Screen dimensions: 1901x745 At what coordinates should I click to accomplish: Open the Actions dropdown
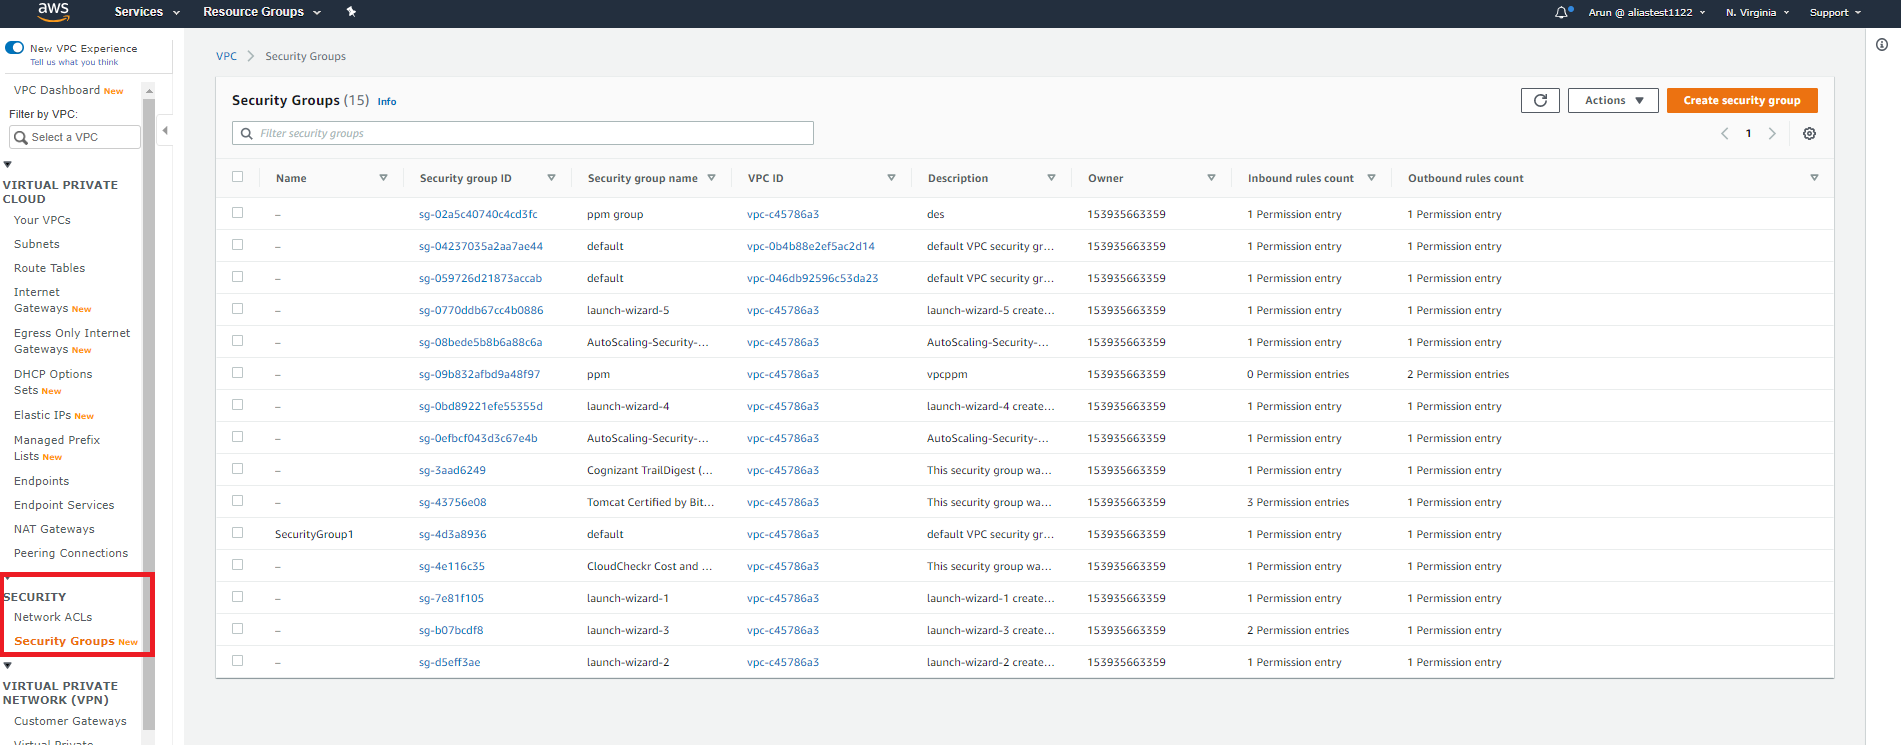1613,100
